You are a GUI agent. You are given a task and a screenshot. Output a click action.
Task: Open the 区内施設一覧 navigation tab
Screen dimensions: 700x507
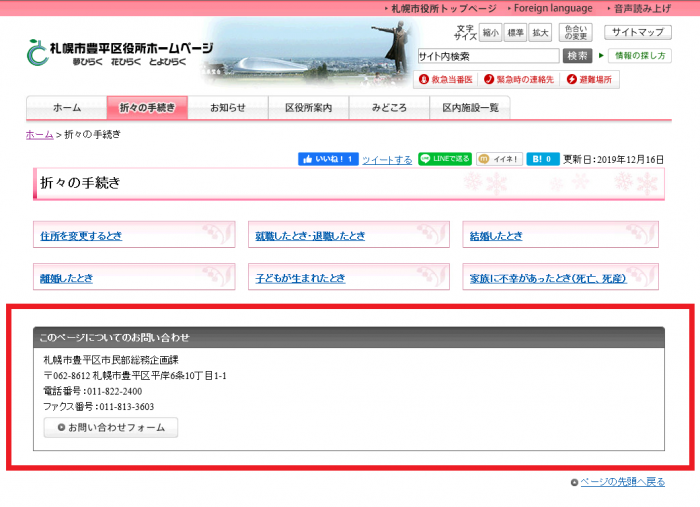coord(470,108)
